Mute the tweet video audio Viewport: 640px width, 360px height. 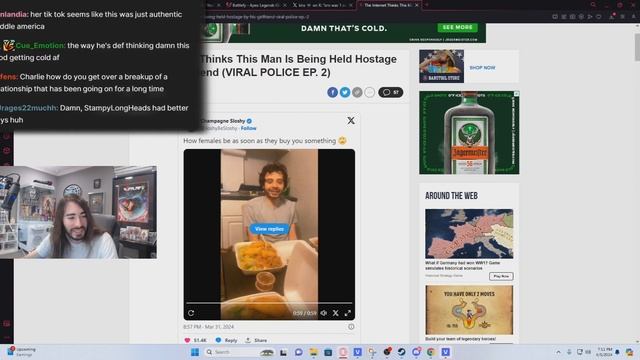coord(324,313)
